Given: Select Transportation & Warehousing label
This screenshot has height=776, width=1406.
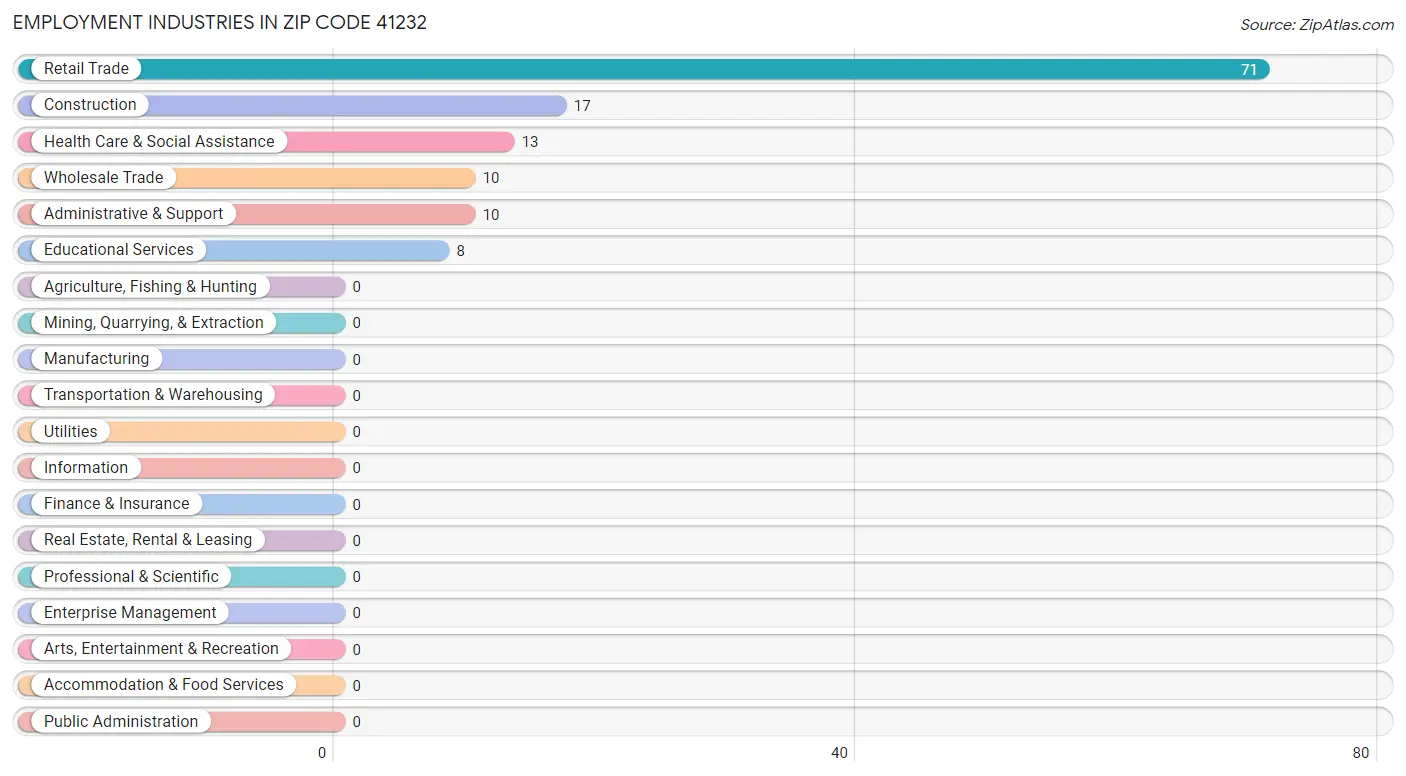Looking at the screenshot, I should pos(153,395).
